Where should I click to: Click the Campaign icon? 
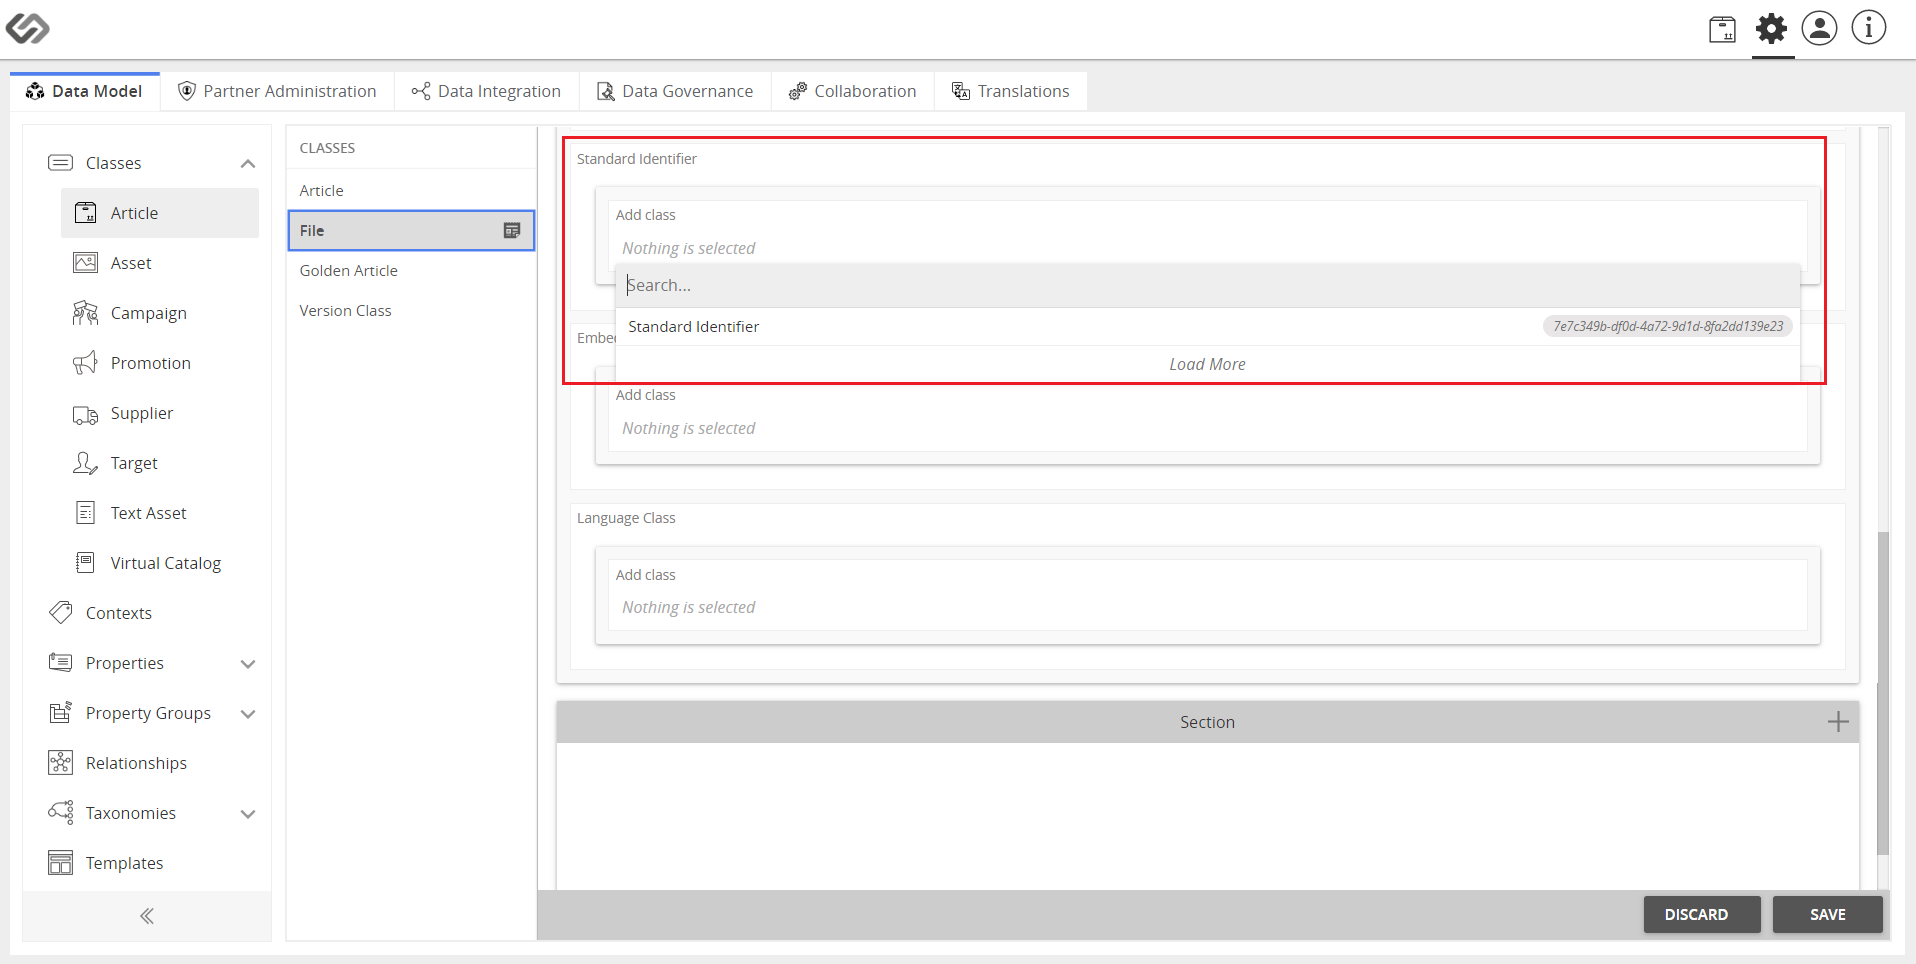pos(86,313)
